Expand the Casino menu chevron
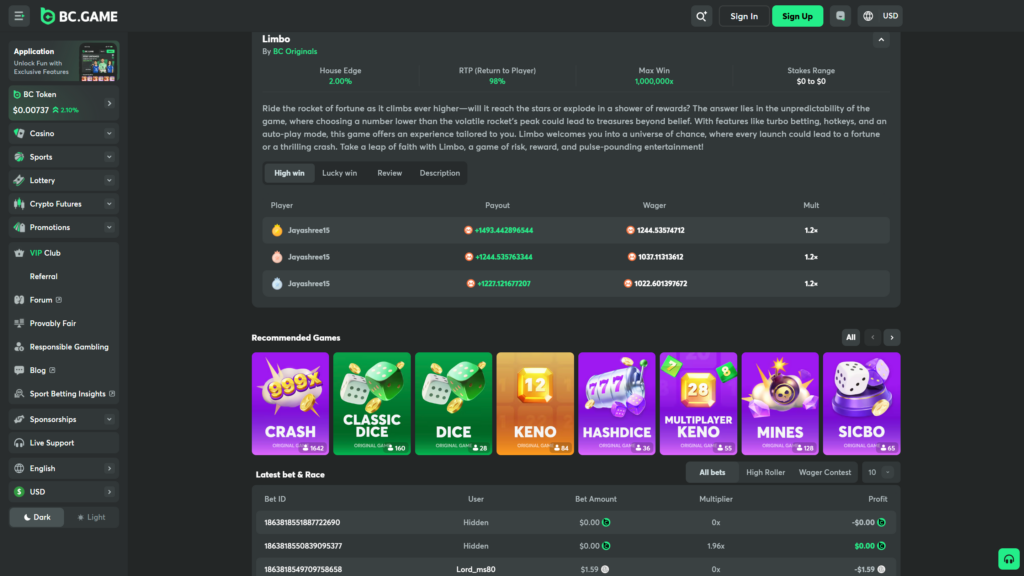The width and height of the screenshot is (1024, 576). pyautogui.click(x=109, y=133)
